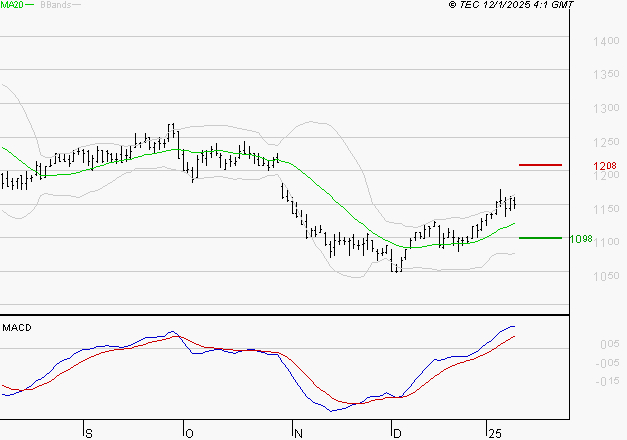The height and width of the screenshot is (440, 627).
Task: Click the O month marker on time axis
Action: pos(189,434)
